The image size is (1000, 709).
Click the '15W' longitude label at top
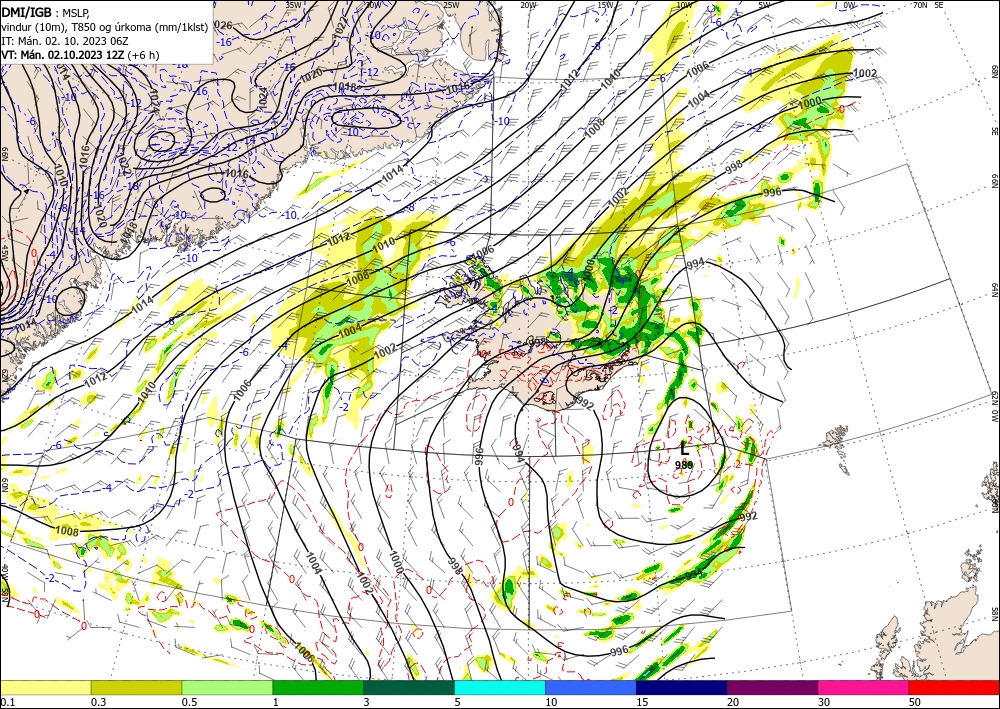coord(606,5)
